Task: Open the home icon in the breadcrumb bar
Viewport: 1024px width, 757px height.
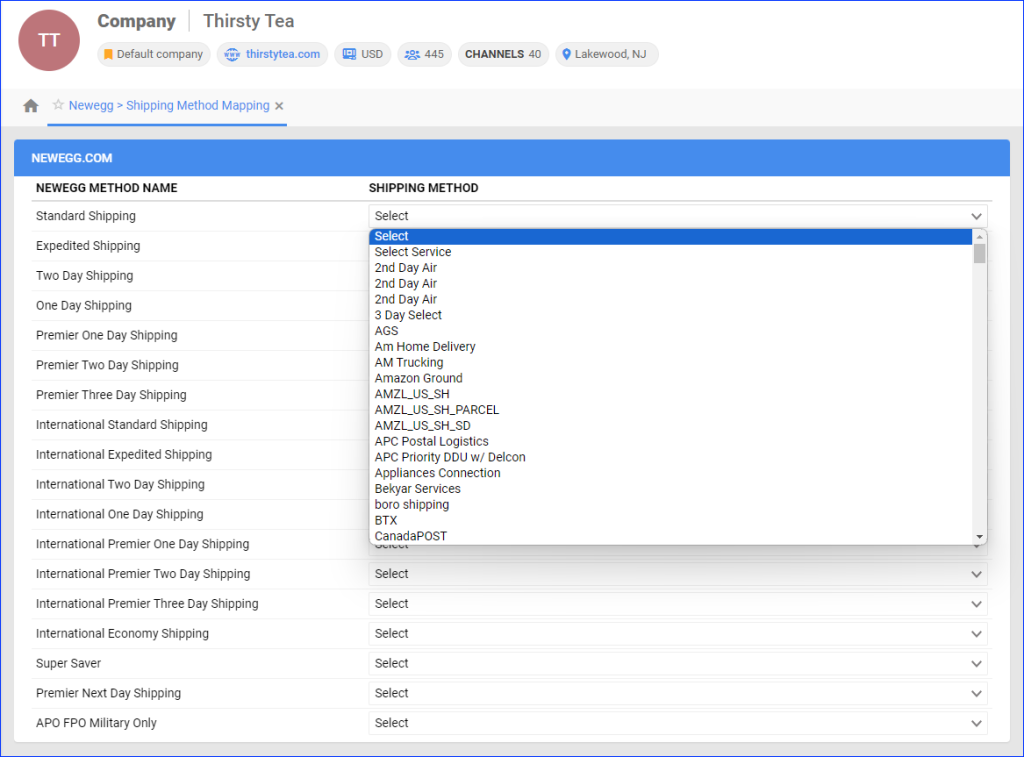Action: 31,105
